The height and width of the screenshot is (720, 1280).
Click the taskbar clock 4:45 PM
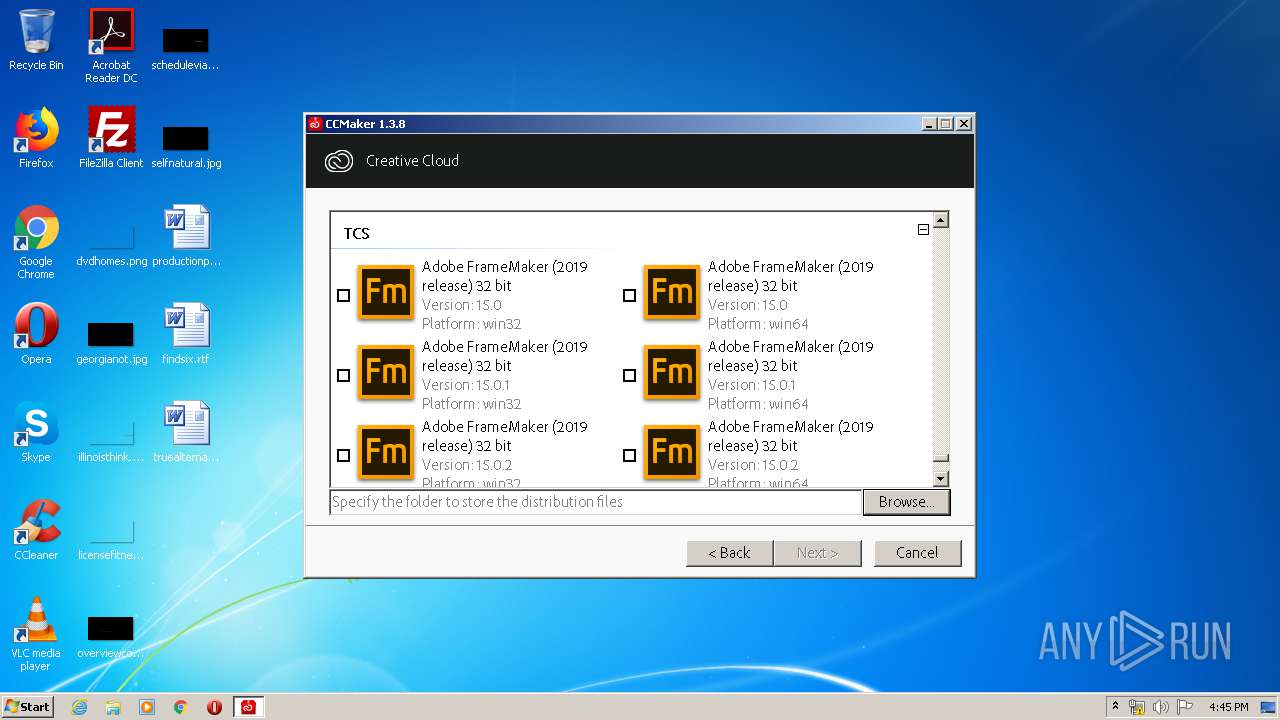pos(1228,707)
